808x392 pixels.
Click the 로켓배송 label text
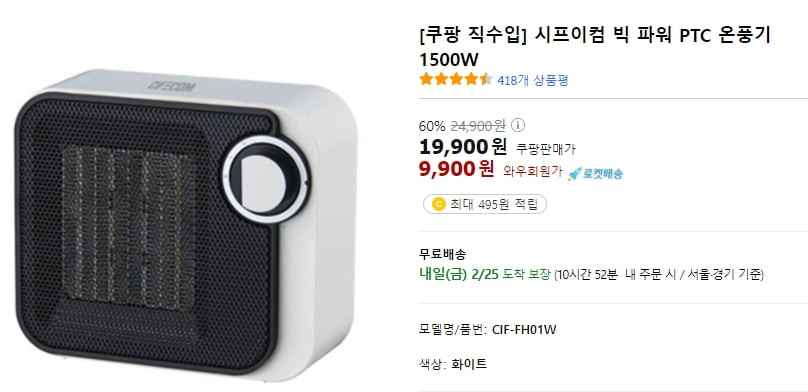(x=603, y=175)
